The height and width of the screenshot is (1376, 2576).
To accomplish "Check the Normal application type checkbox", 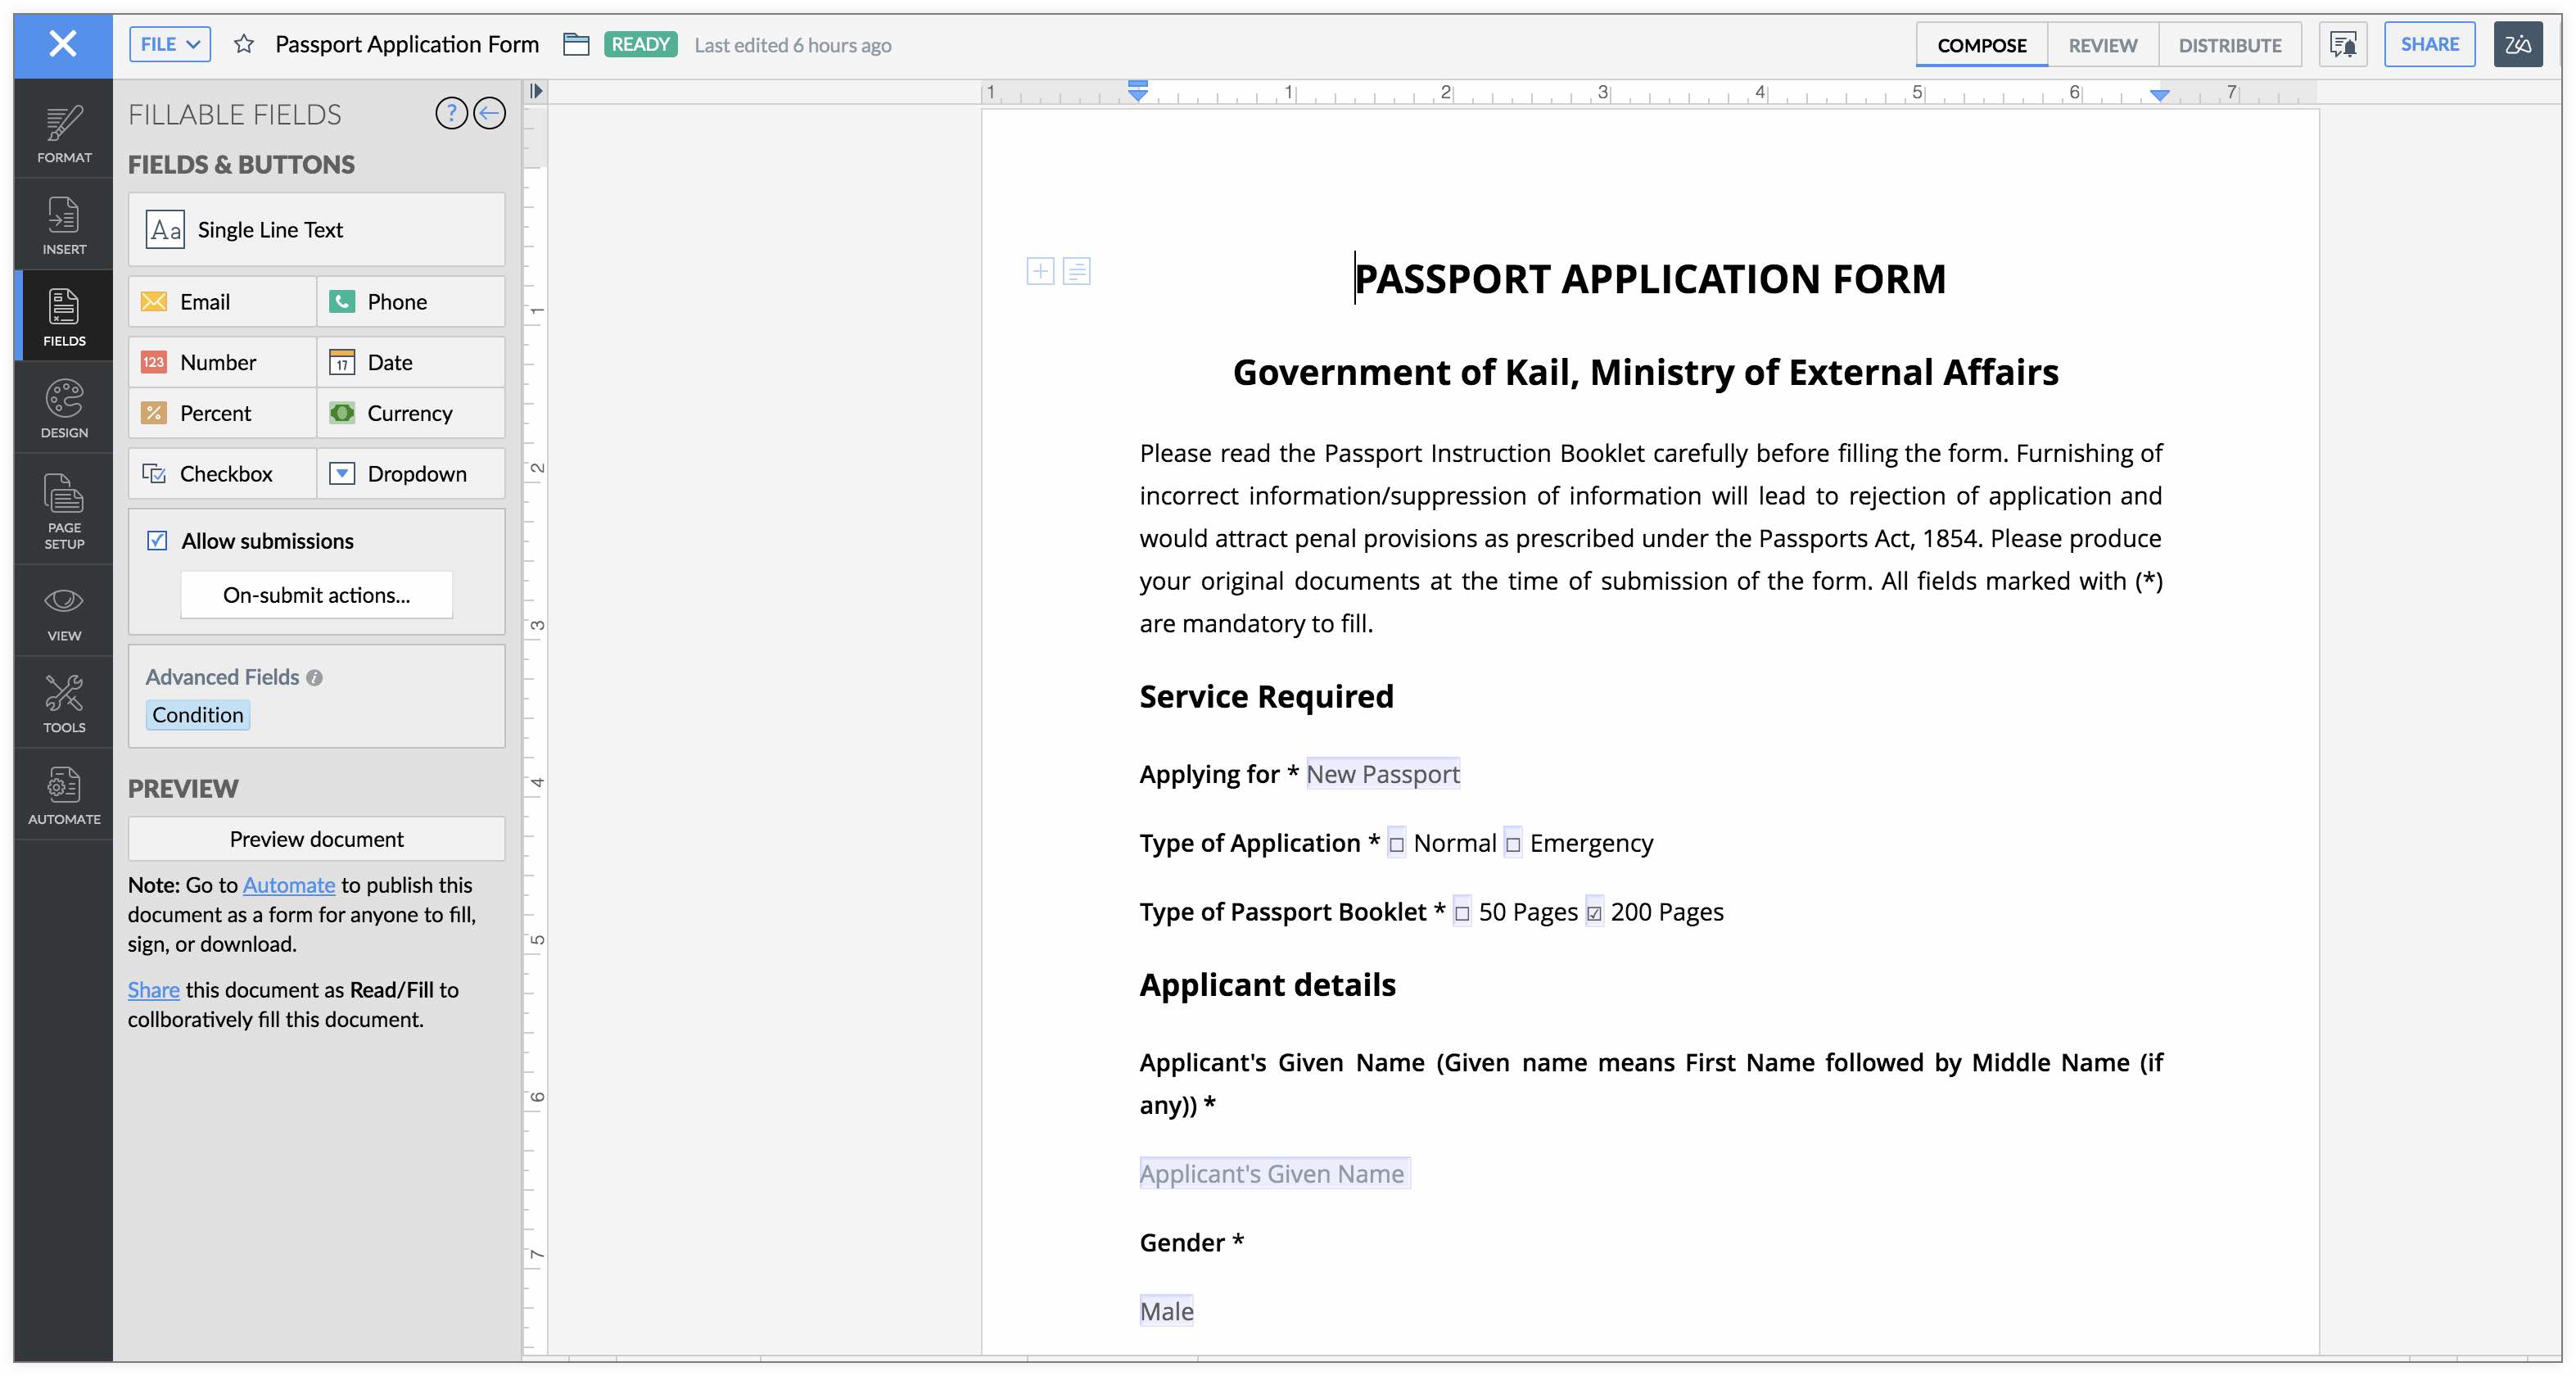I will click(x=1396, y=844).
